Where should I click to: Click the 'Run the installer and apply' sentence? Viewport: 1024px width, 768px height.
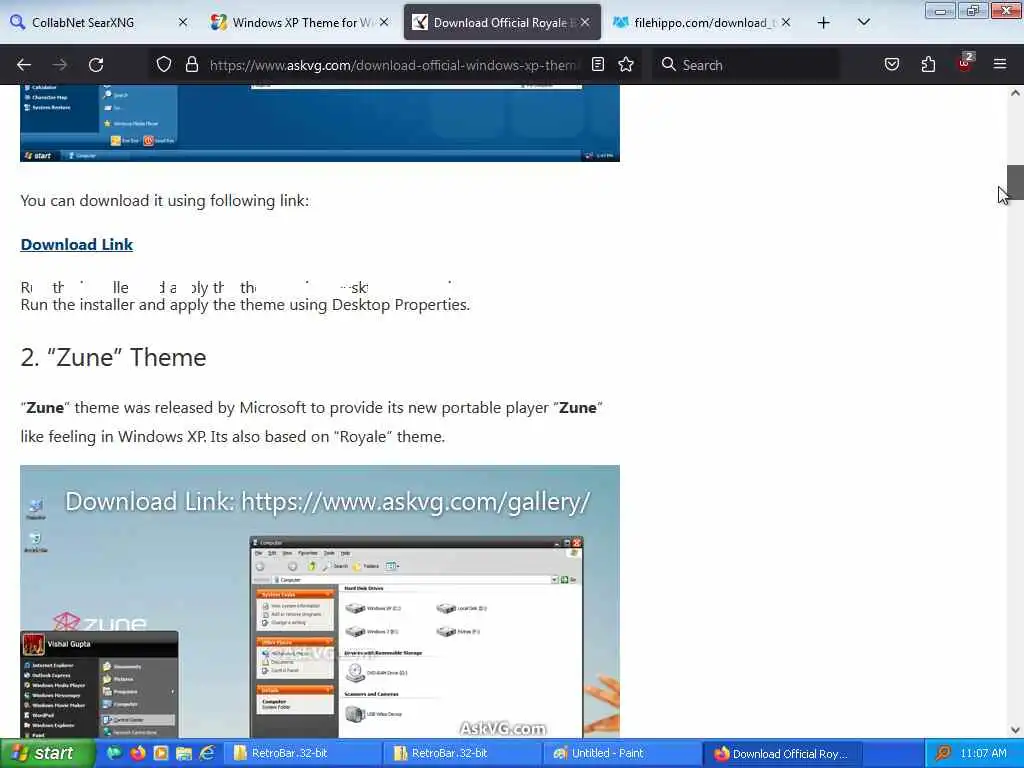point(245,304)
